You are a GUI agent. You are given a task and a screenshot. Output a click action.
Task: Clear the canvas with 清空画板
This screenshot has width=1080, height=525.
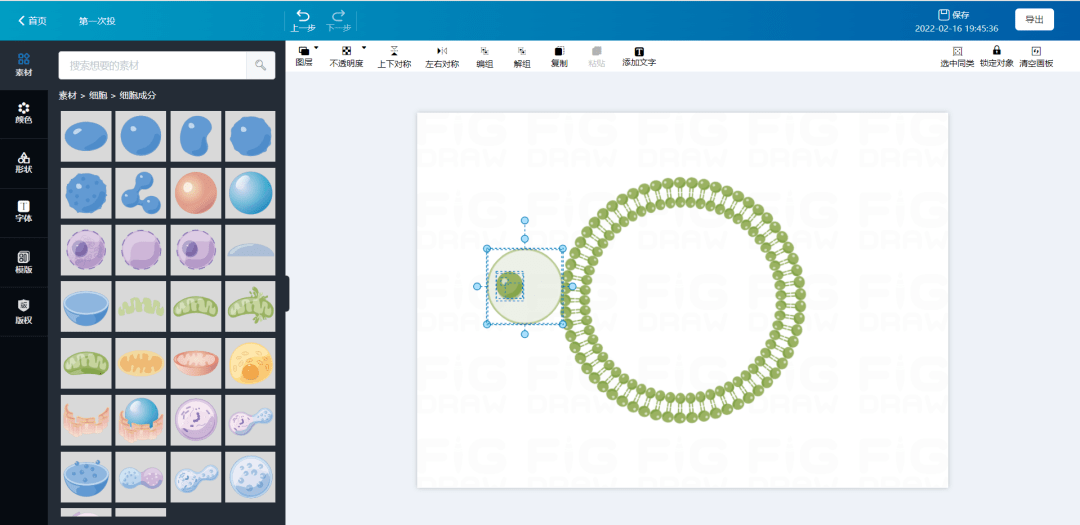coord(1036,51)
